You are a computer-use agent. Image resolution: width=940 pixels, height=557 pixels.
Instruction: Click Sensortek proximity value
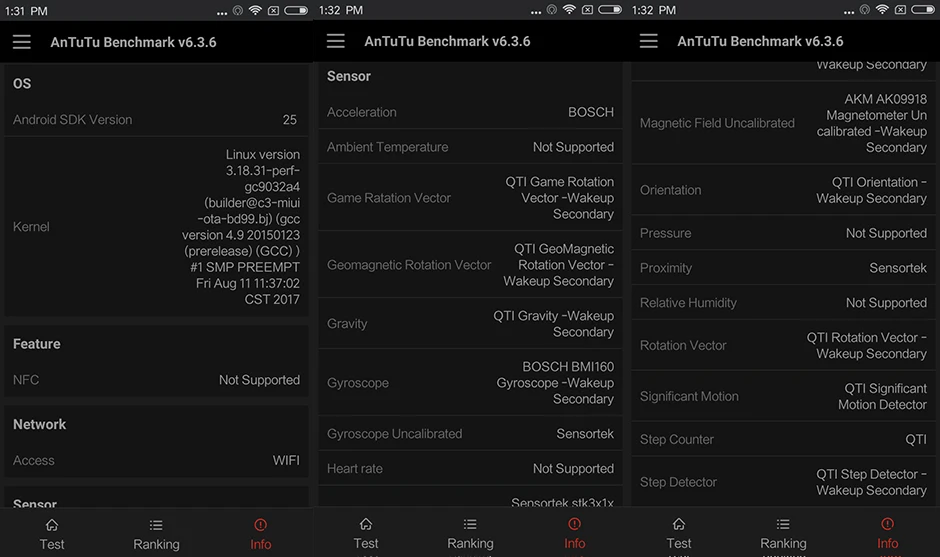(898, 268)
